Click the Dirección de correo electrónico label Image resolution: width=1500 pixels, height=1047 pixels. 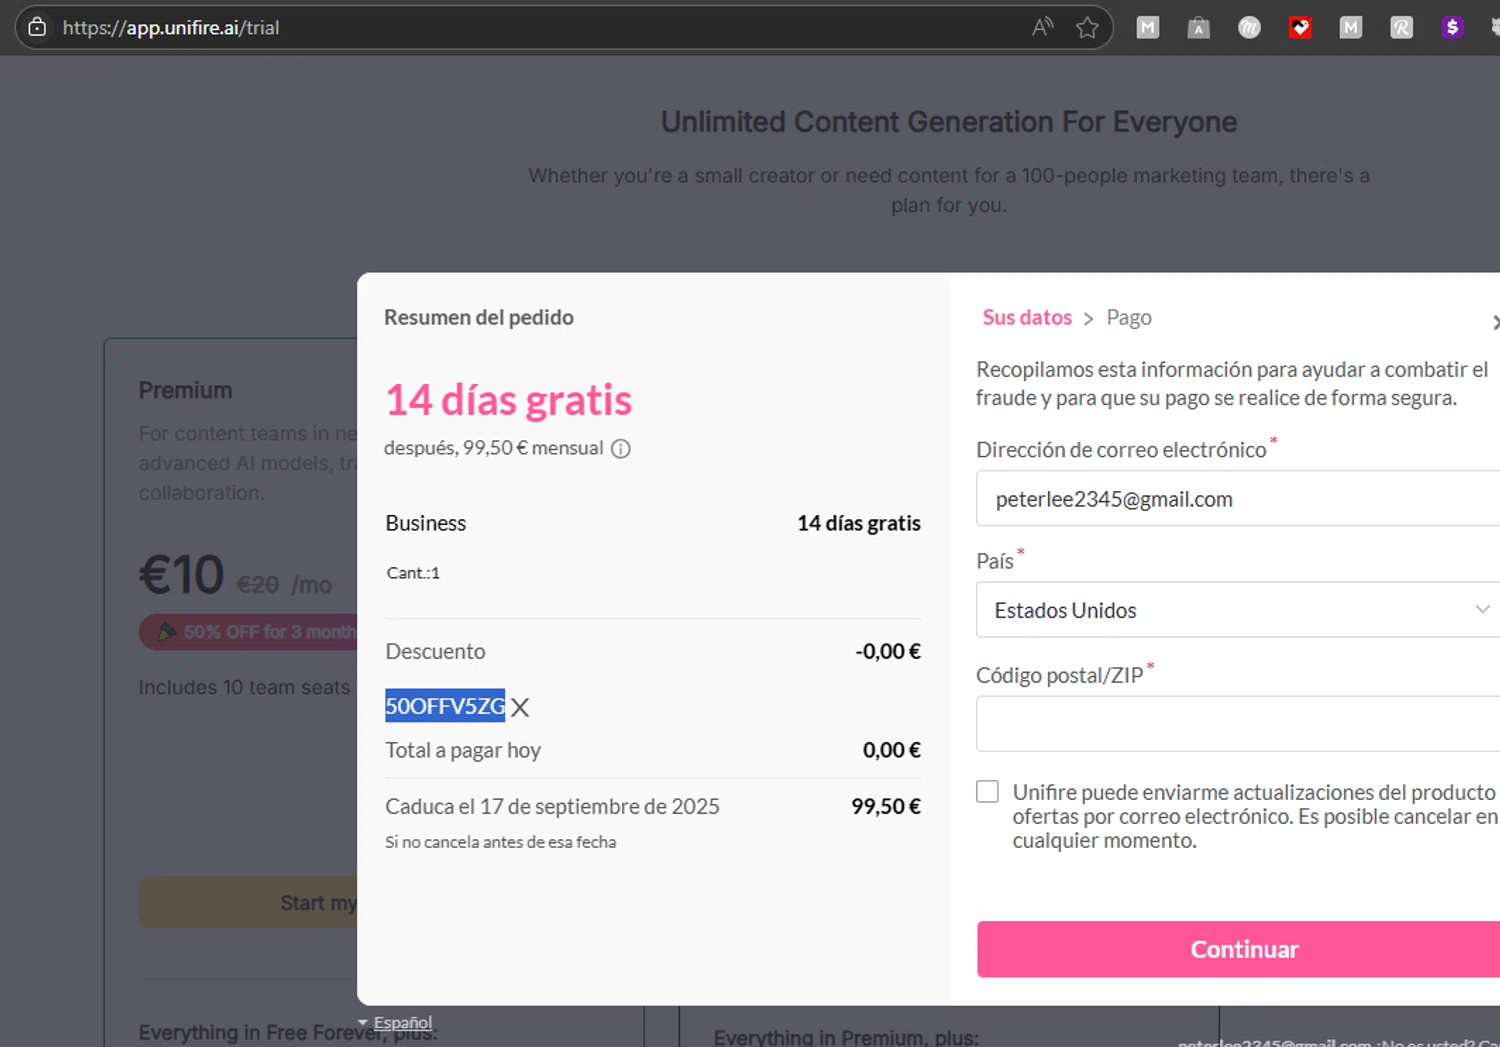tap(1121, 450)
